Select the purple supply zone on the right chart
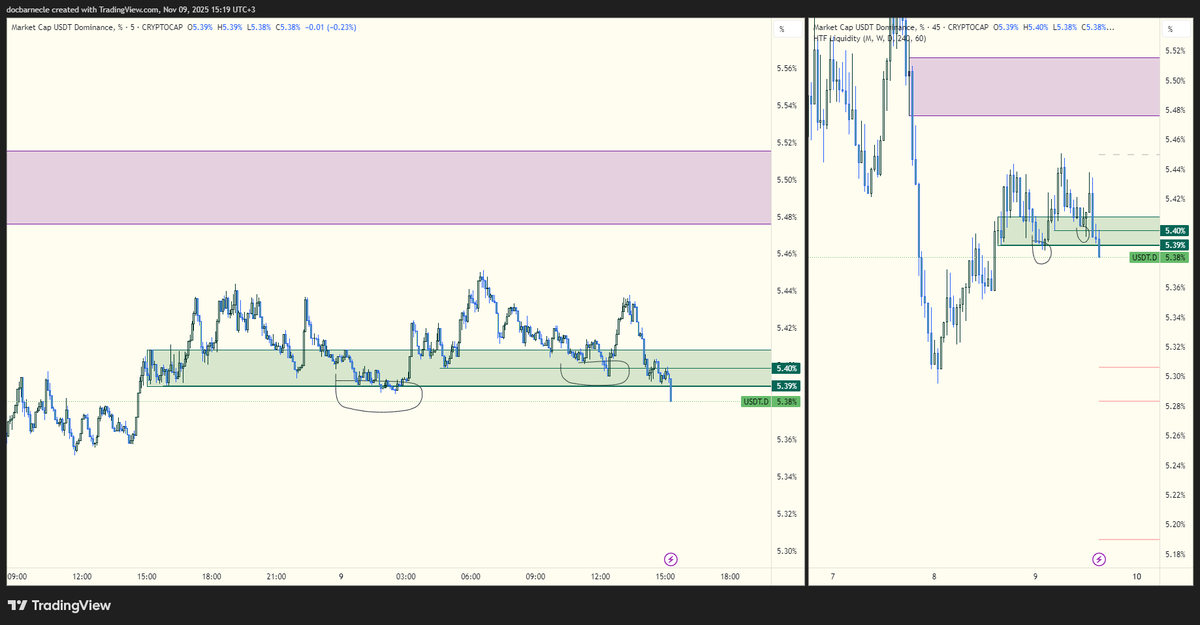Viewport: 1200px width, 625px height. [x=1035, y=87]
